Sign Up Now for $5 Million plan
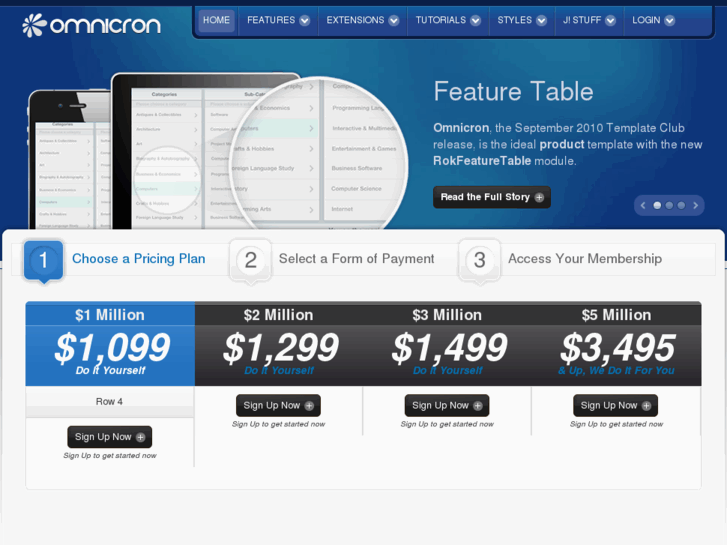 [616, 405]
